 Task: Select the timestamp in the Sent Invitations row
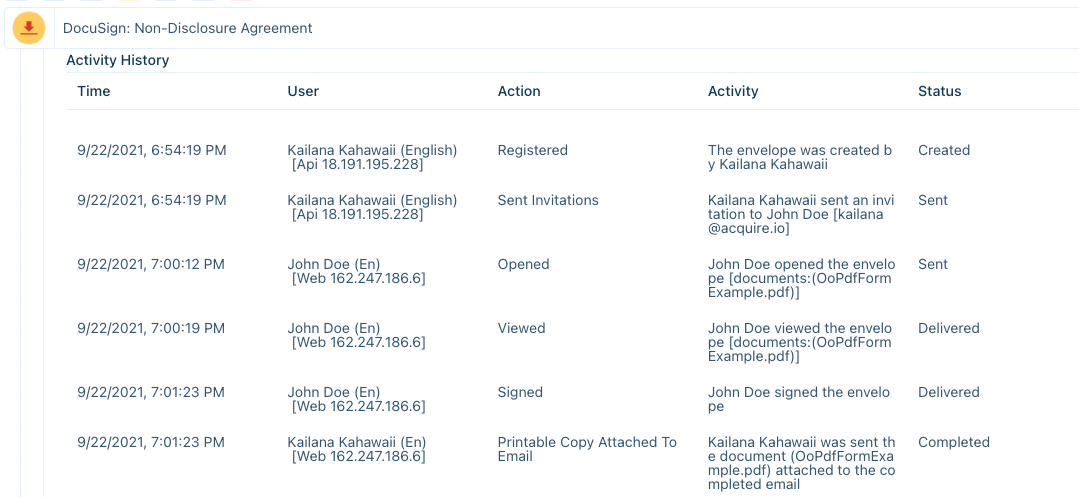coord(151,200)
